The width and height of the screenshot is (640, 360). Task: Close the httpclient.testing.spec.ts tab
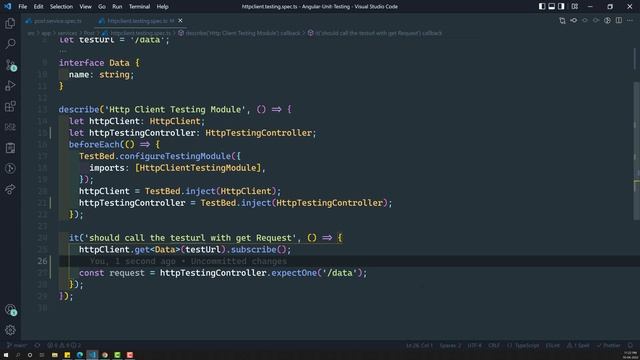pos(180,20)
